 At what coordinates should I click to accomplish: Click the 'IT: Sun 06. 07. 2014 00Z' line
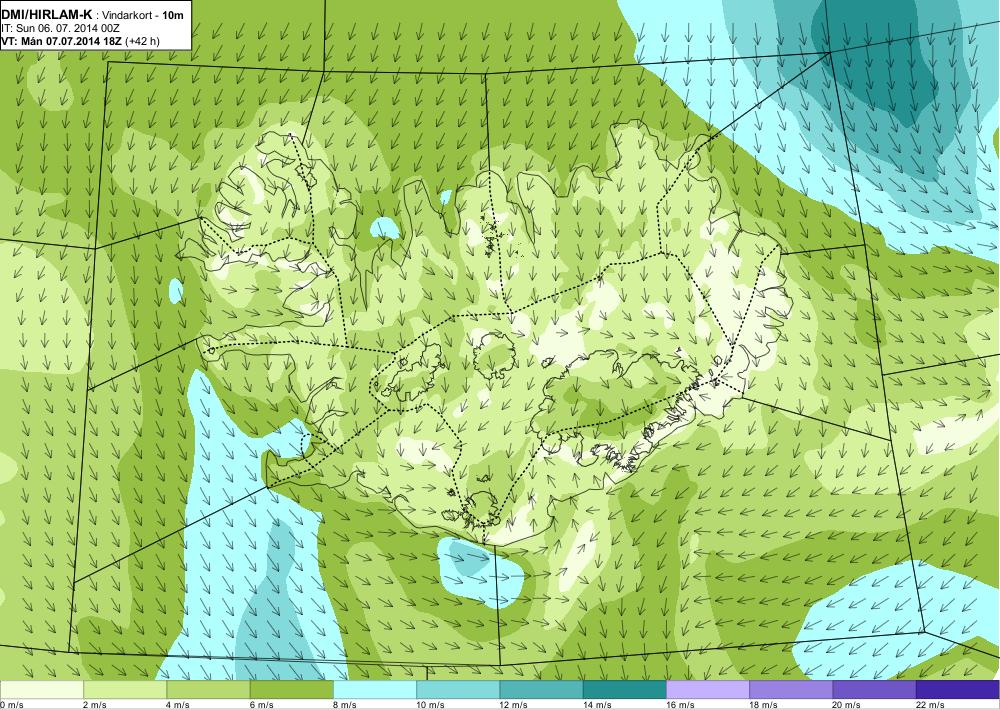pos(61,28)
